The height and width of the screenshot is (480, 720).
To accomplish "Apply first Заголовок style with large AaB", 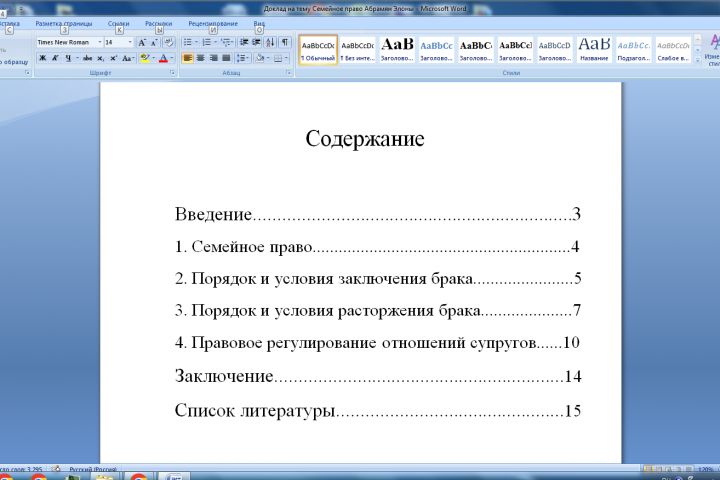I will [397, 50].
